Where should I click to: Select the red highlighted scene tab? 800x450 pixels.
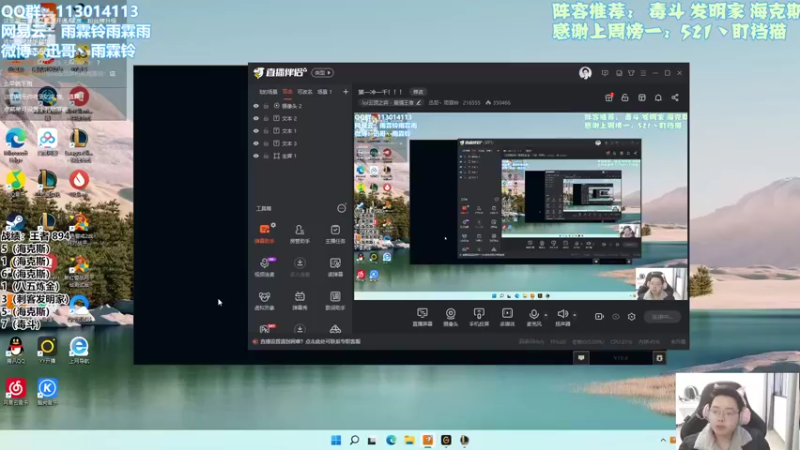288,92
